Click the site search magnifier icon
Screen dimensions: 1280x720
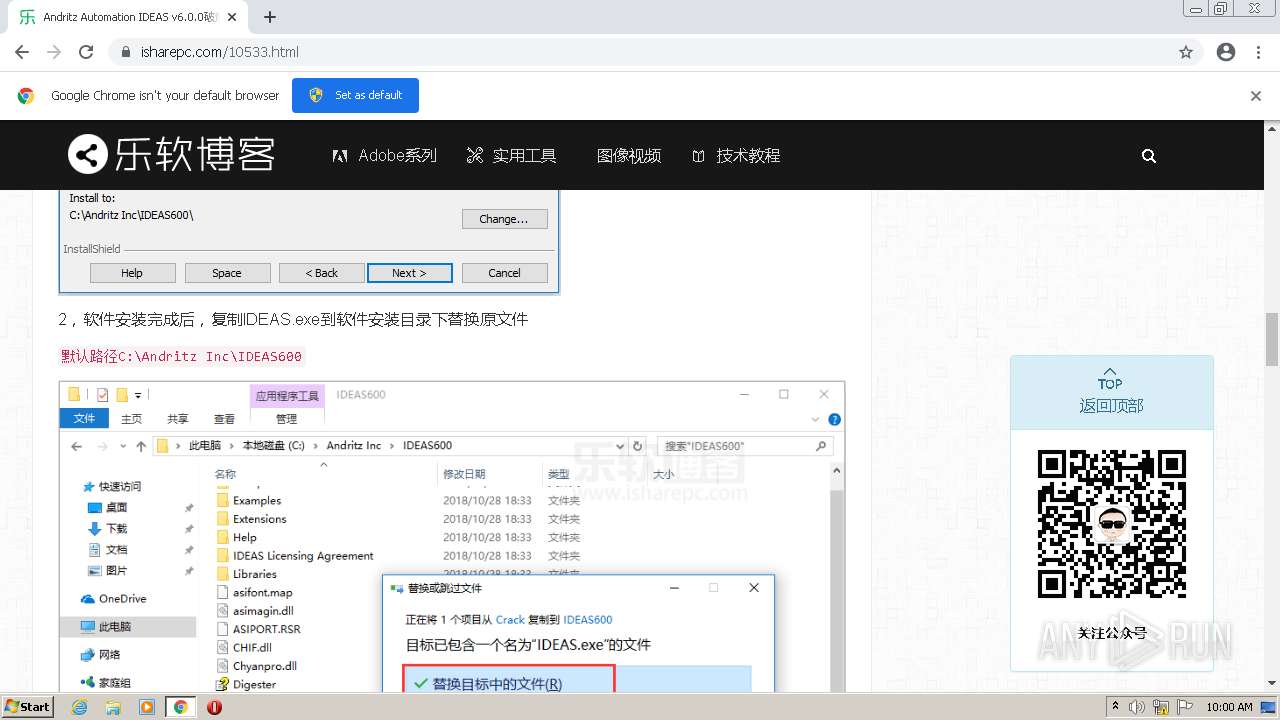click(1149, 156)
